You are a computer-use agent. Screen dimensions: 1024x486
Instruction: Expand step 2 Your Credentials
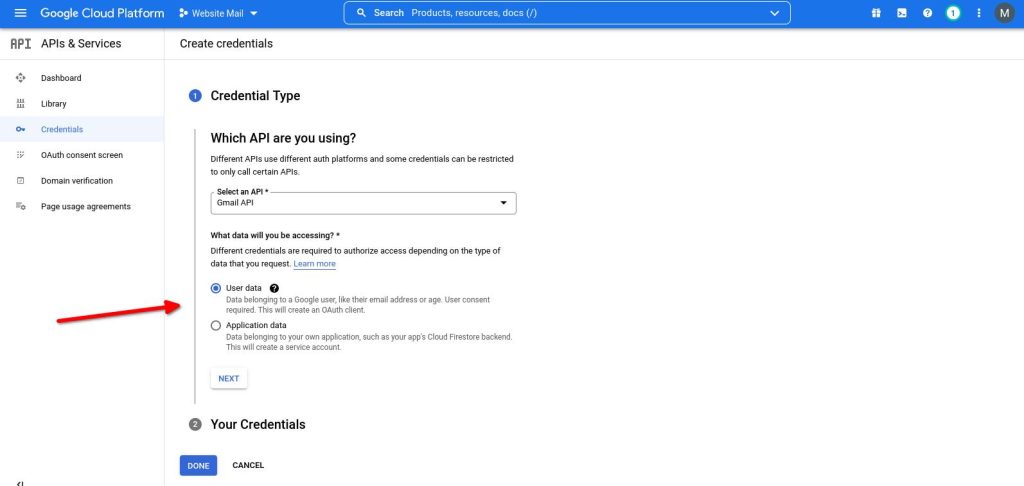pos(258,425)
